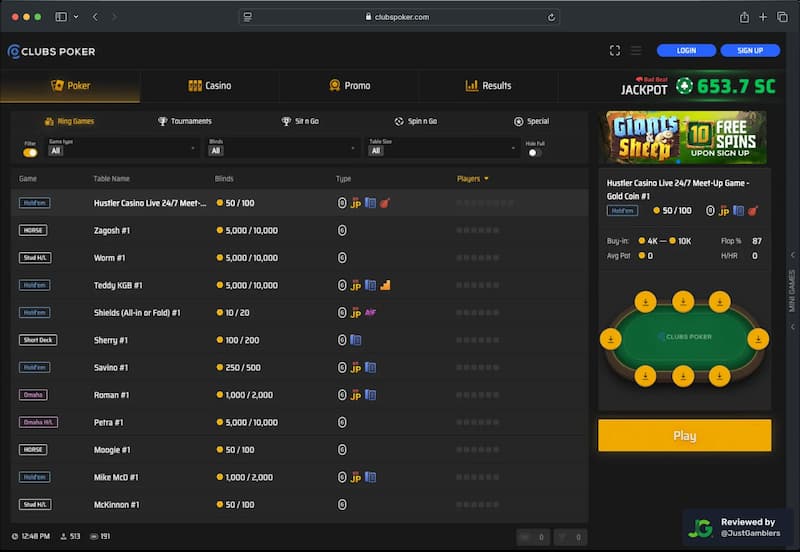The image size is (800, 552).
Task: Click the bar-chart icon in Teddy KGB row
Action: (385, 285)
